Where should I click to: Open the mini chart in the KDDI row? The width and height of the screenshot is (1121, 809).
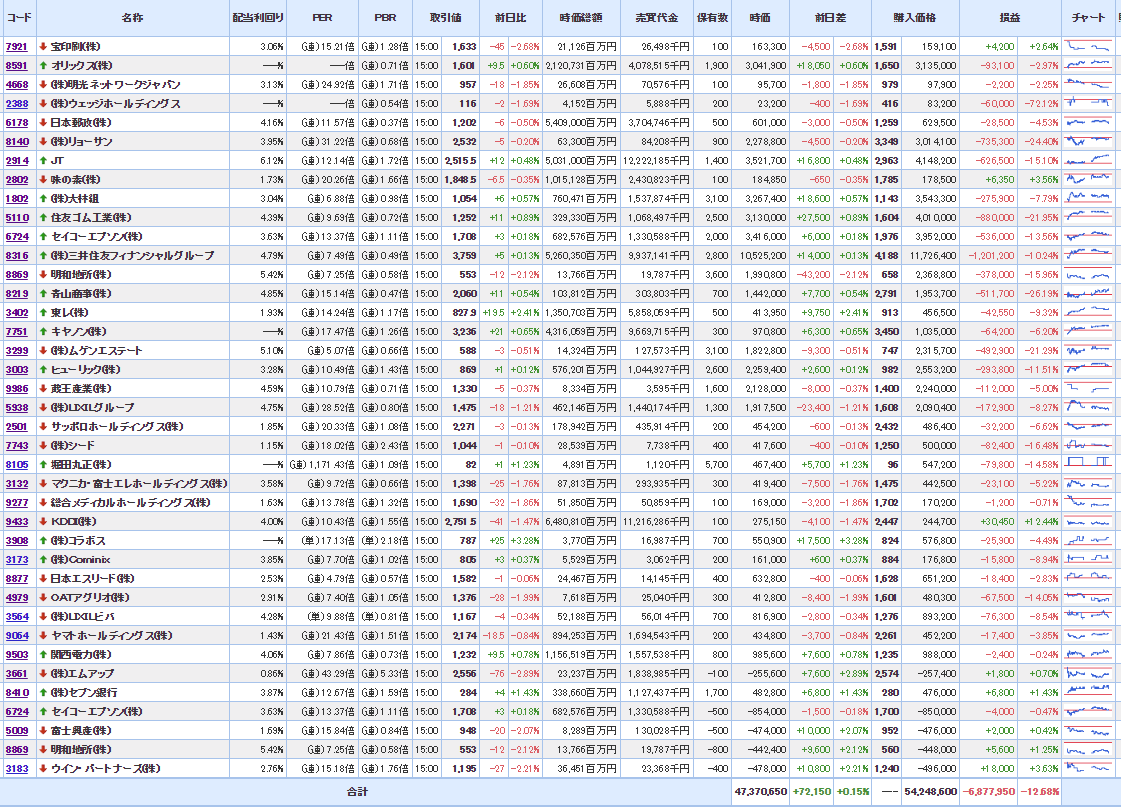click(1088, 521)
